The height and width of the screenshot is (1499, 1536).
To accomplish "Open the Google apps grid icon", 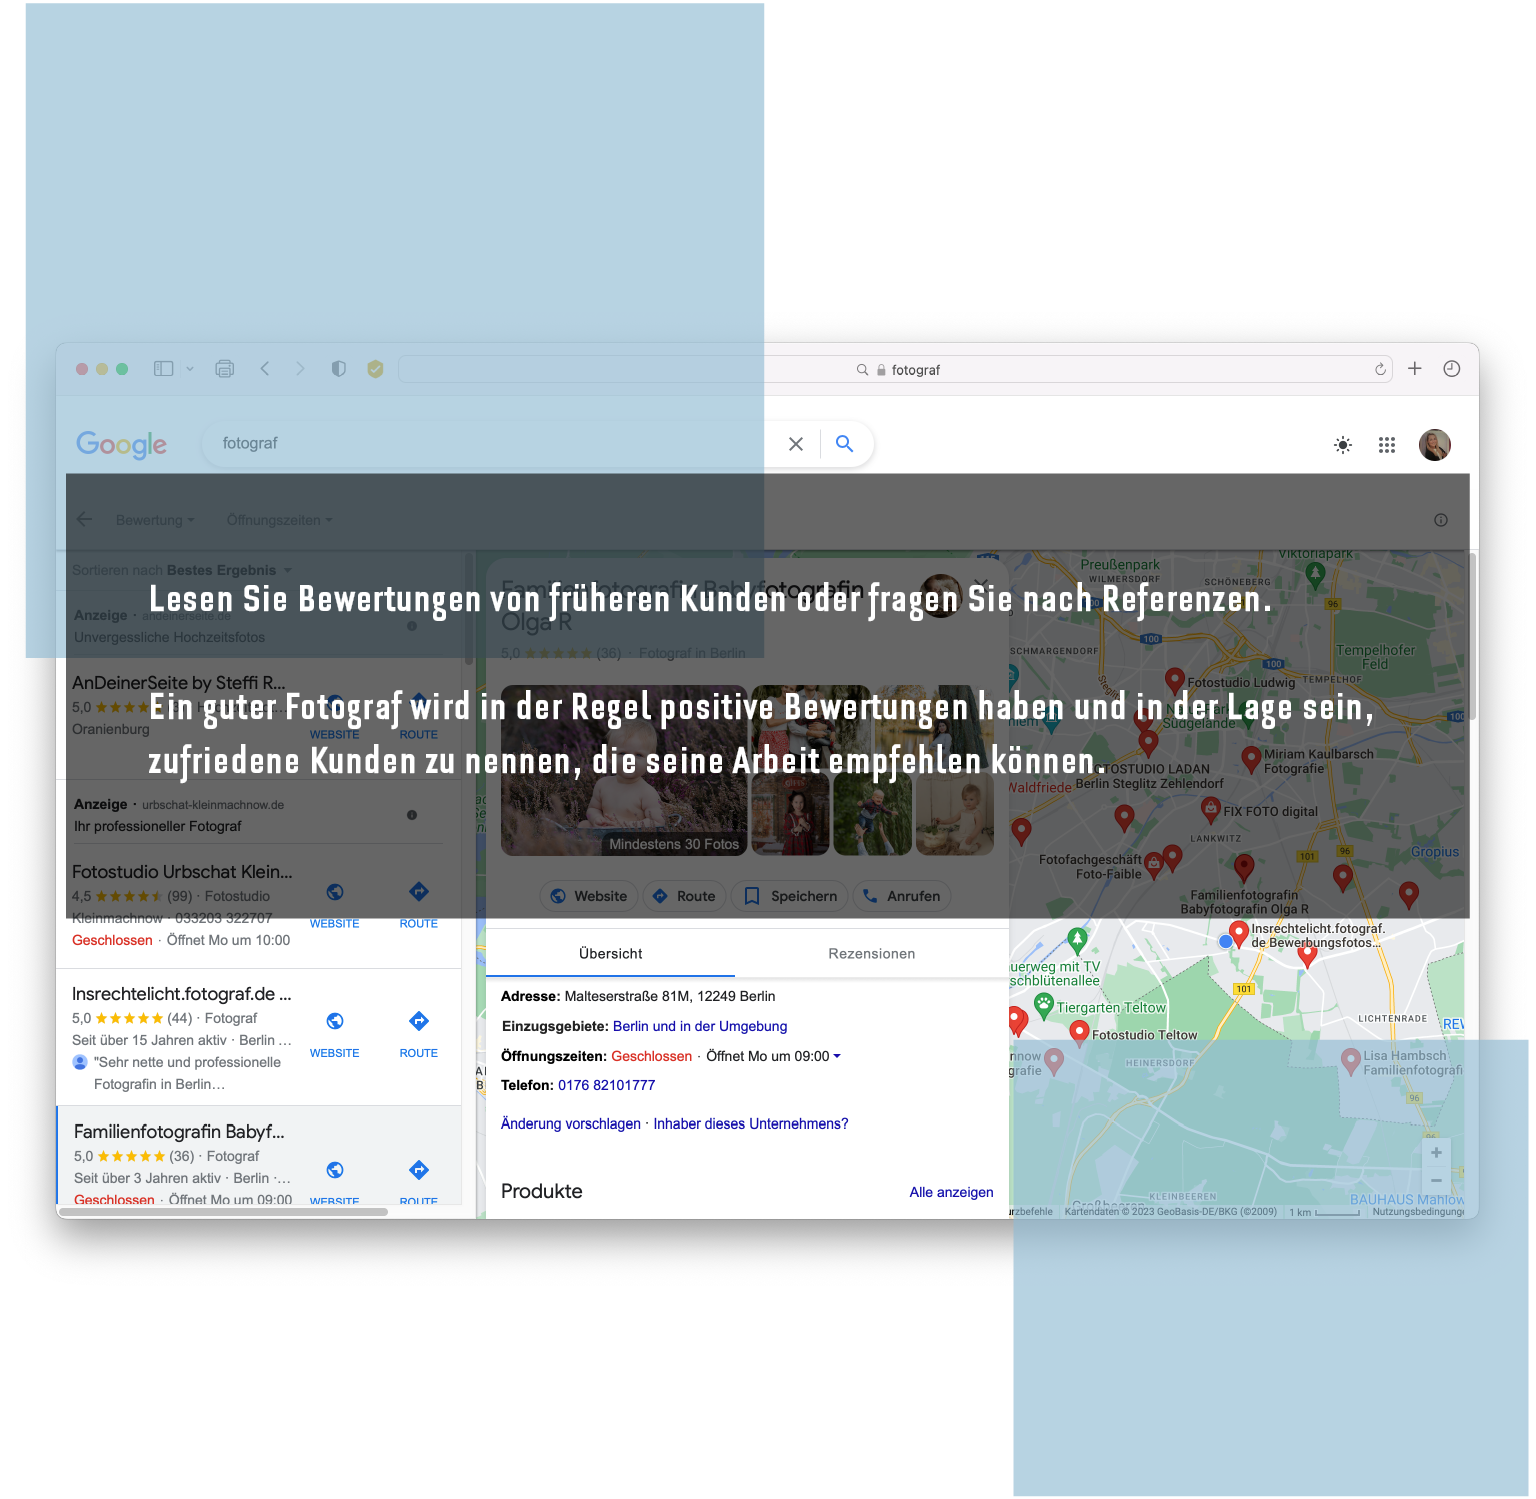I will pos(1387,445).
